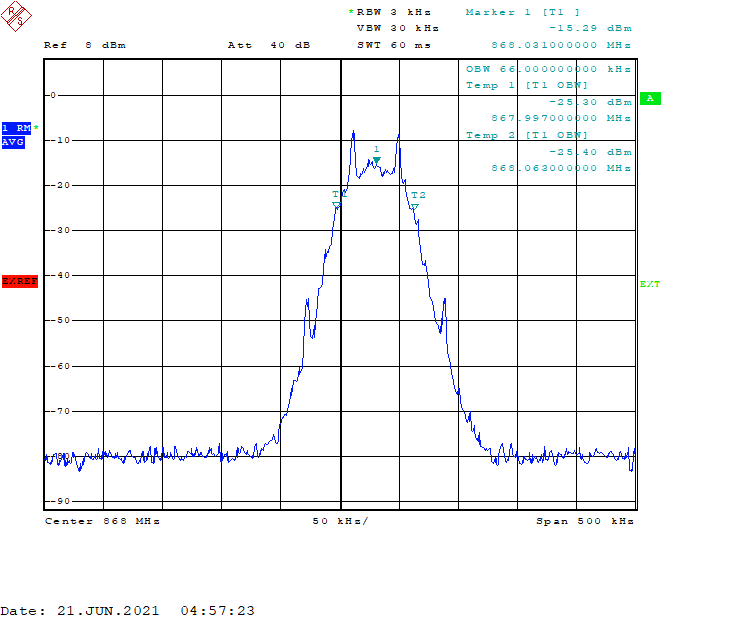Click the 50 kHz/ division label
The height and width of the screenshot is (639, 756).
340,521
